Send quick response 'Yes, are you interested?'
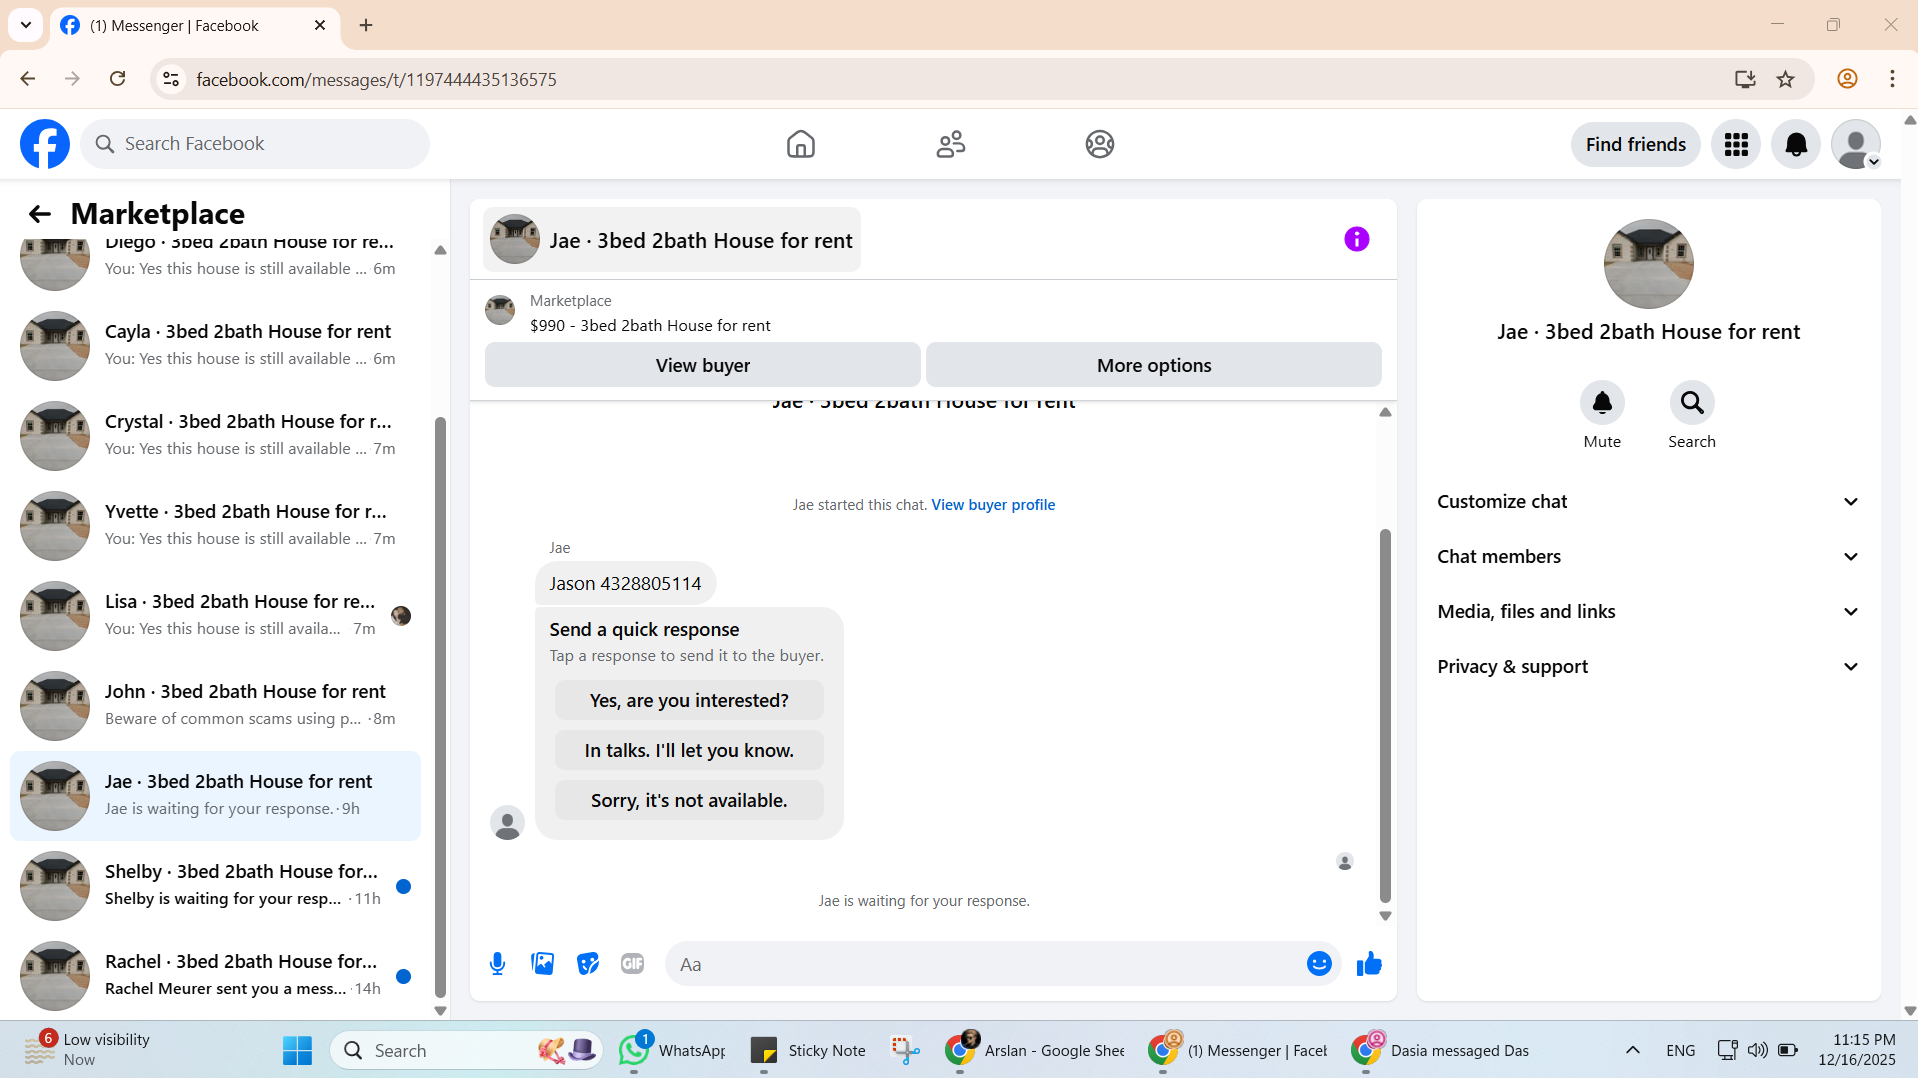 coord(689,700)
